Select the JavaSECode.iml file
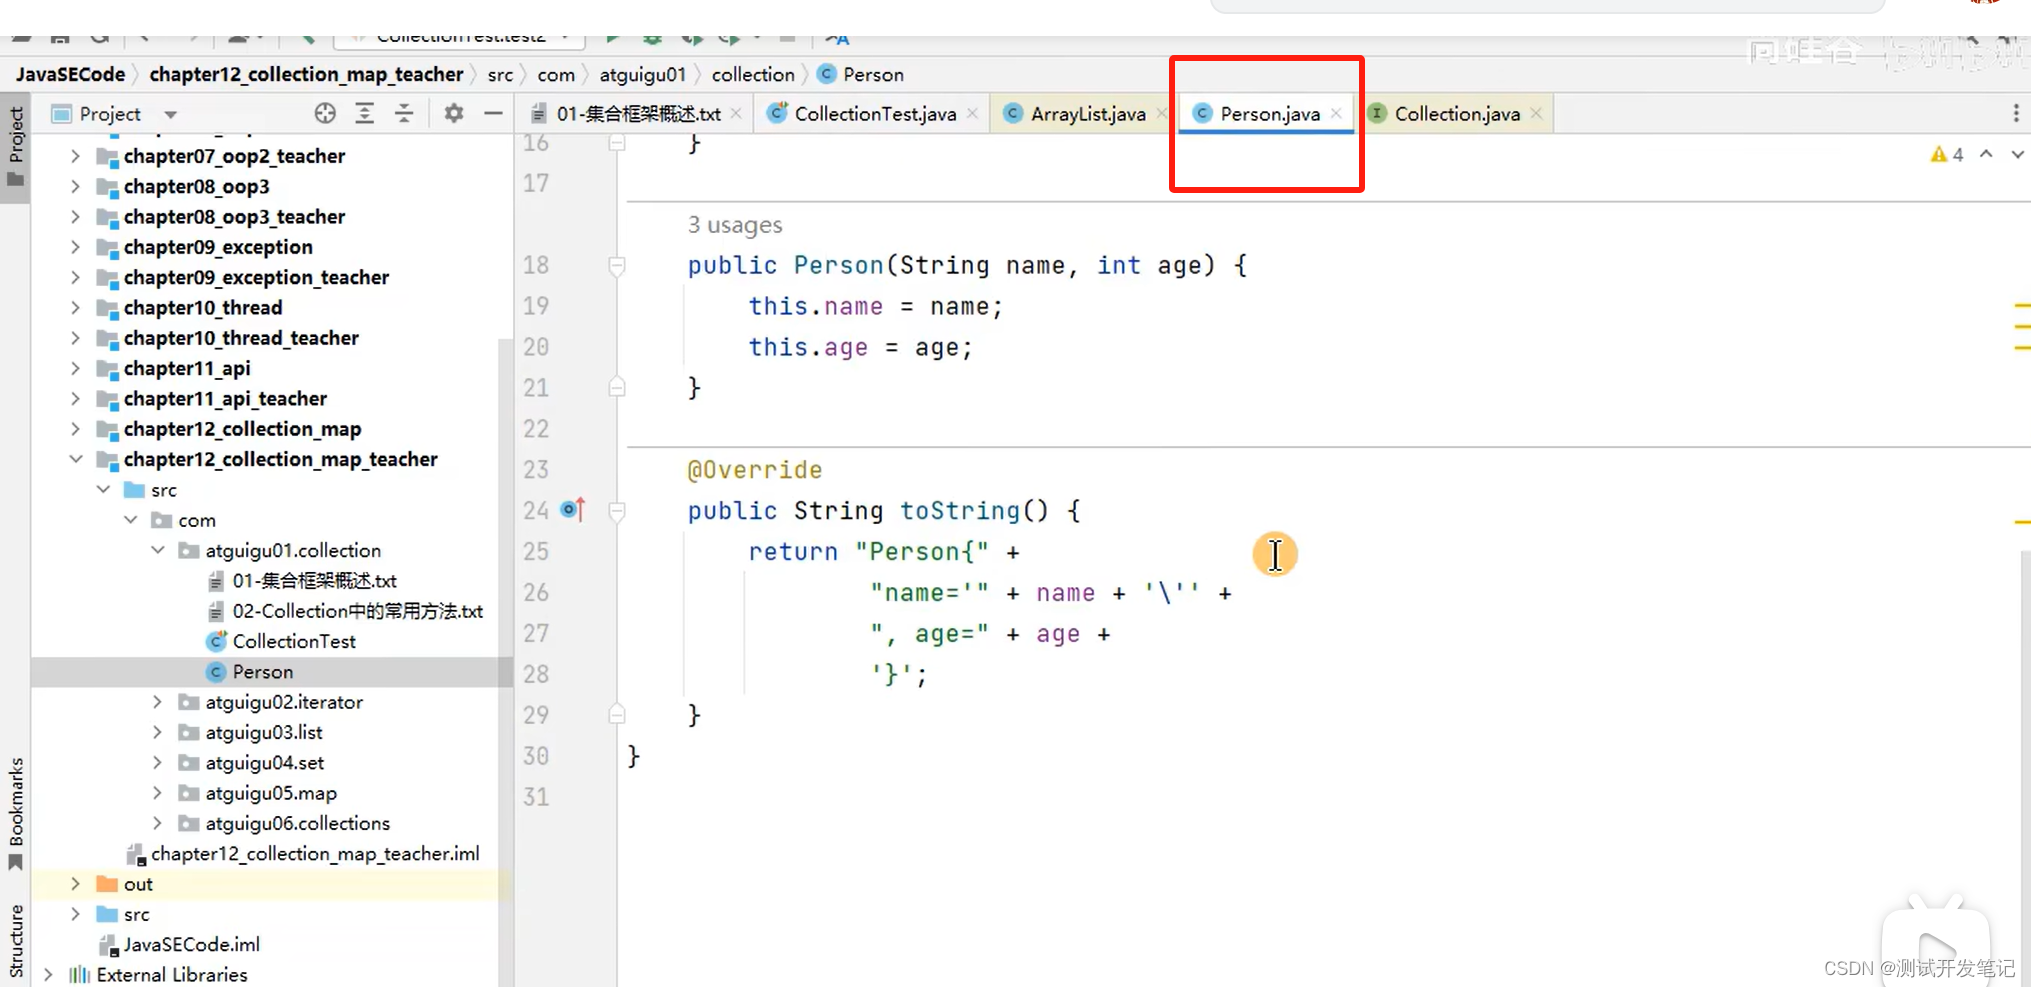This screenshot has height=987, width=2031. 191,945
